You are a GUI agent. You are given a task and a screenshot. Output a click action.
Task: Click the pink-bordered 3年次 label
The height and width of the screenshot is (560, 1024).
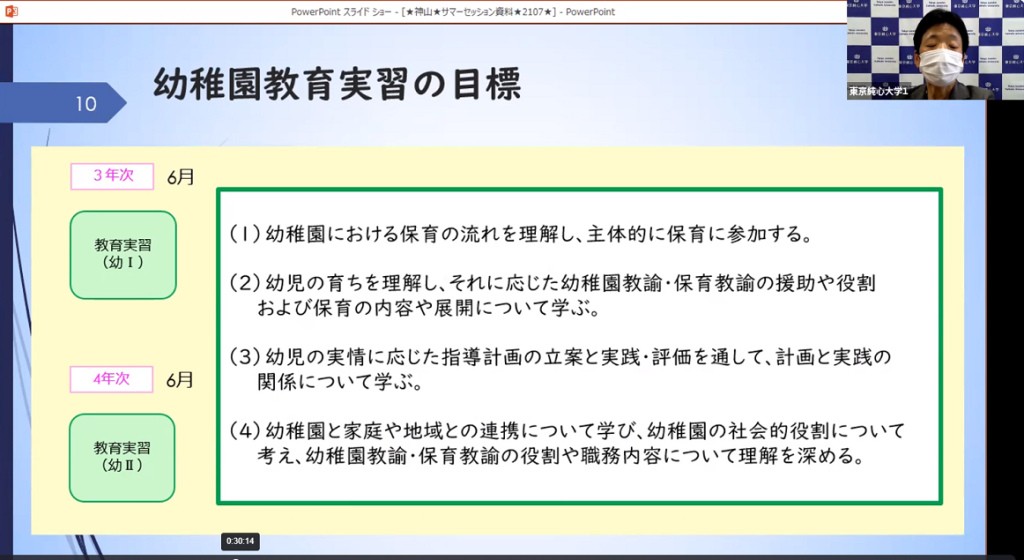[x=111, y=176]
